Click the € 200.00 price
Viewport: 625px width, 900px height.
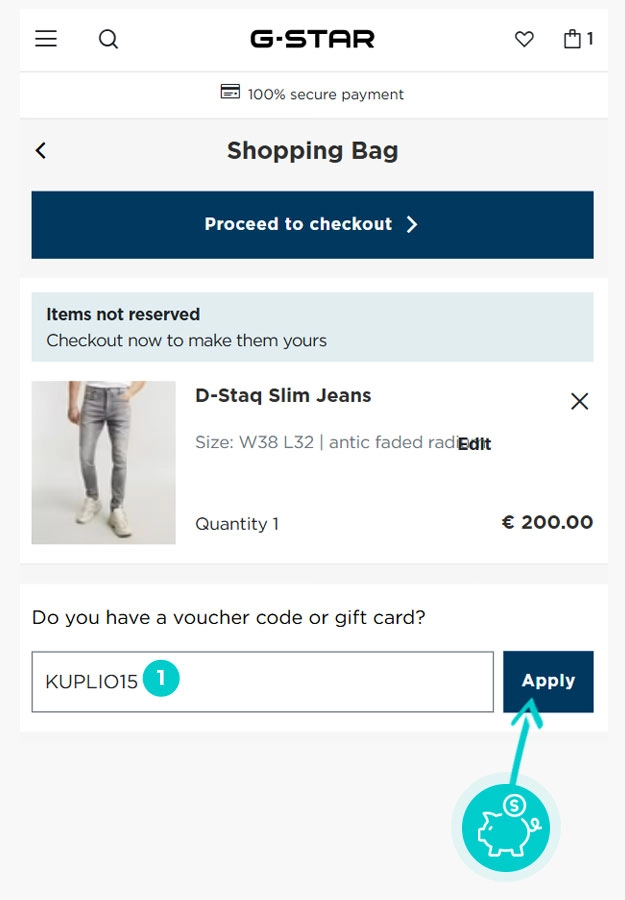point(547,522)
